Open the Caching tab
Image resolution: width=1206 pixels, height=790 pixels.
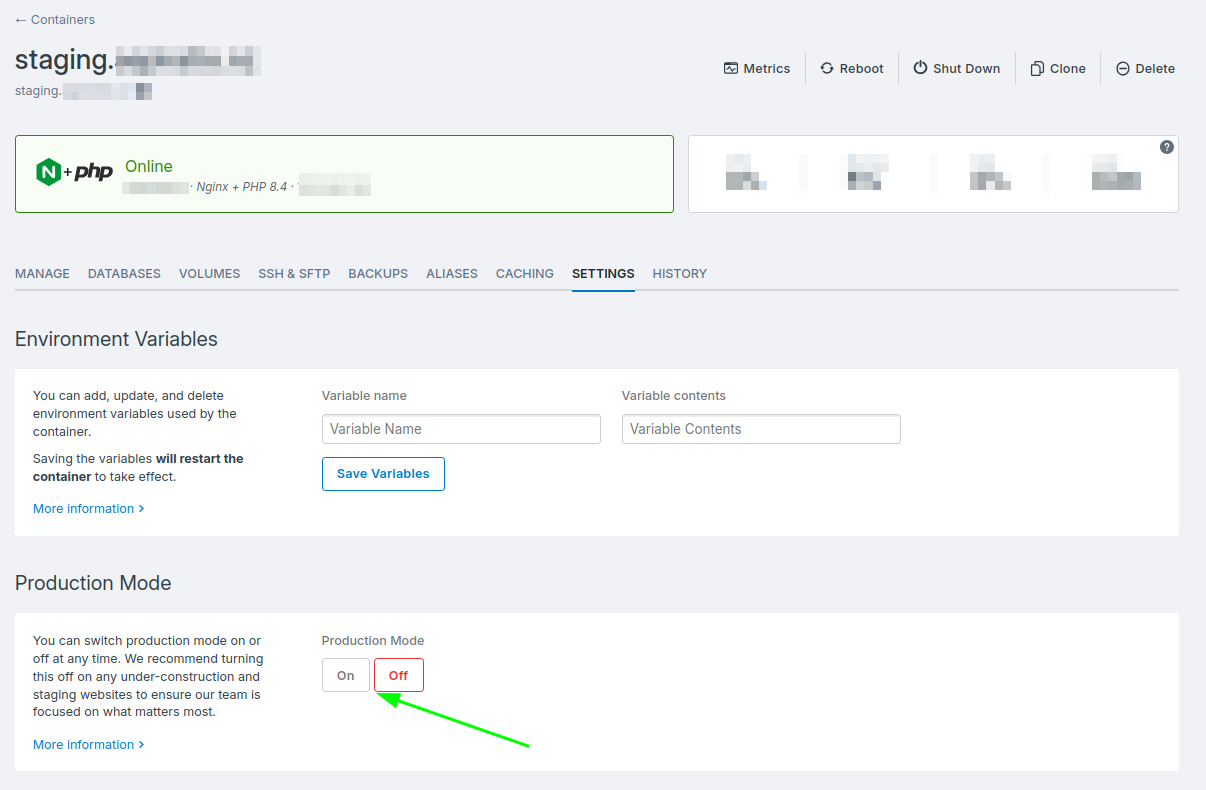coord(525,274)
